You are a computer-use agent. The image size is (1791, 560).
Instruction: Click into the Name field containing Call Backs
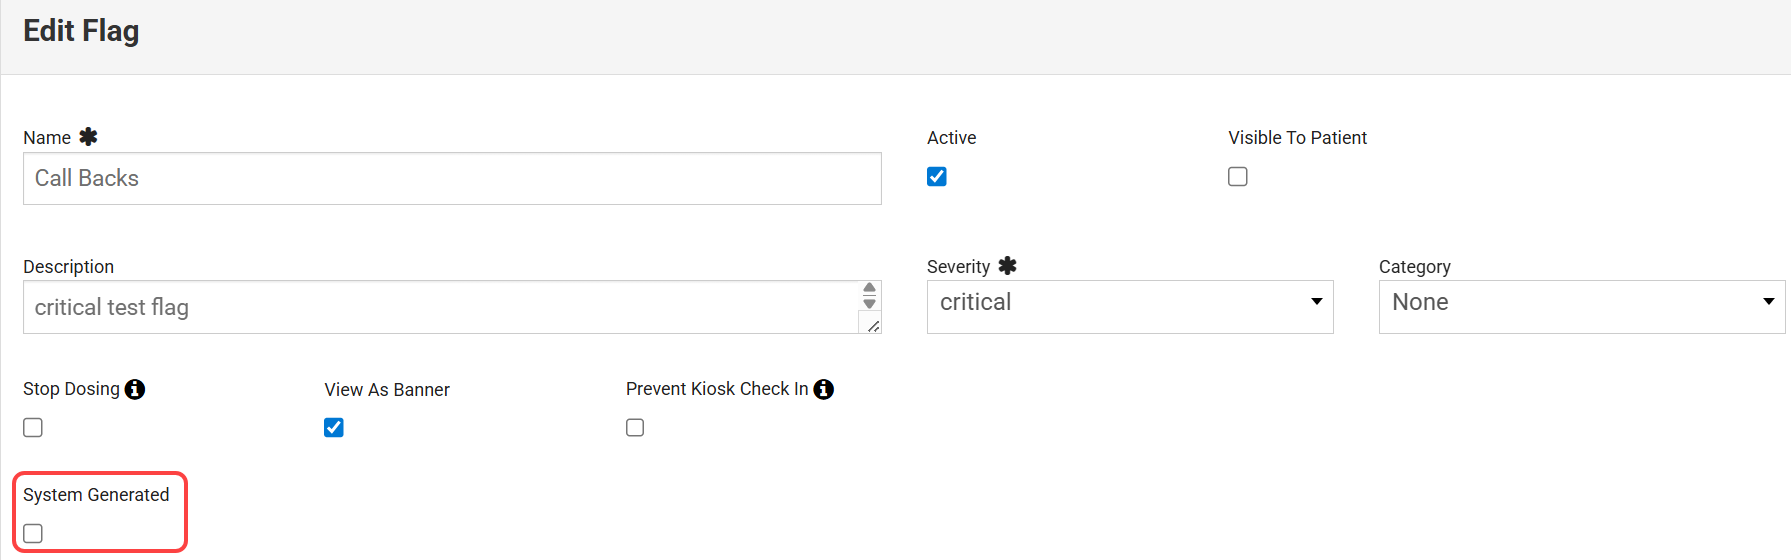[451, 179]
